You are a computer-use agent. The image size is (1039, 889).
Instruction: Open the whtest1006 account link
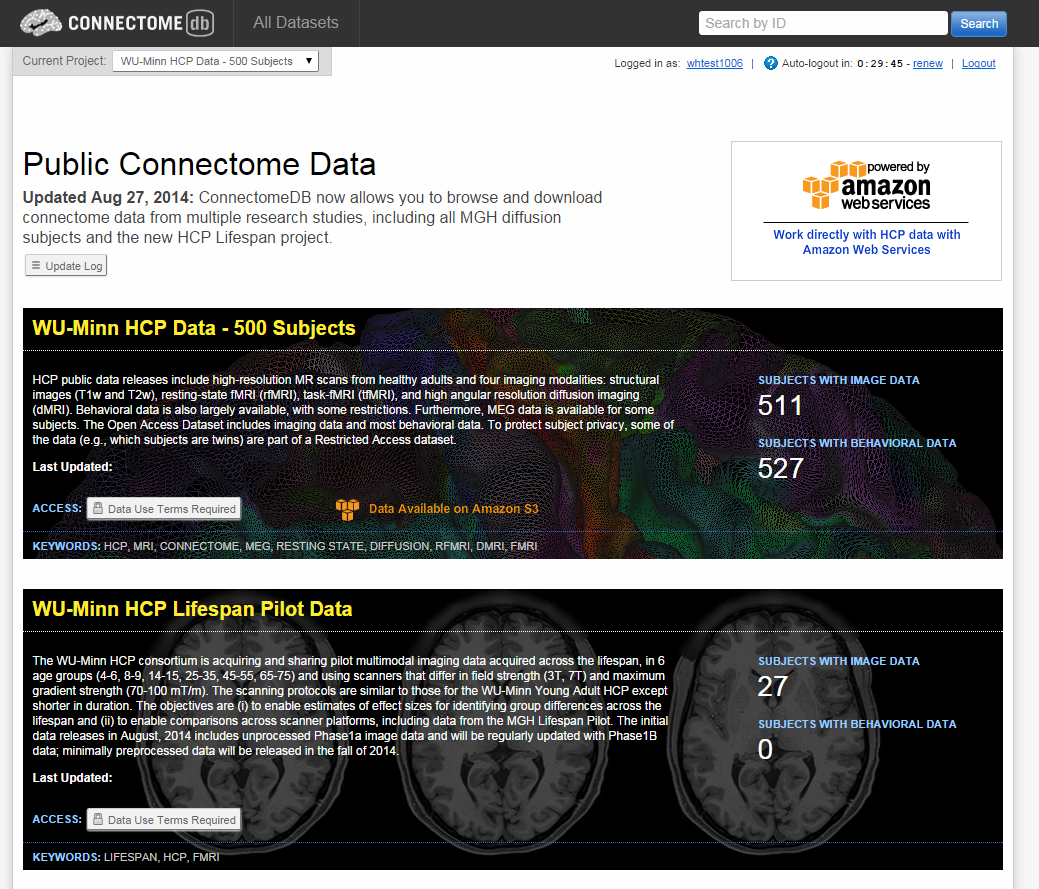tap(713, 63)
